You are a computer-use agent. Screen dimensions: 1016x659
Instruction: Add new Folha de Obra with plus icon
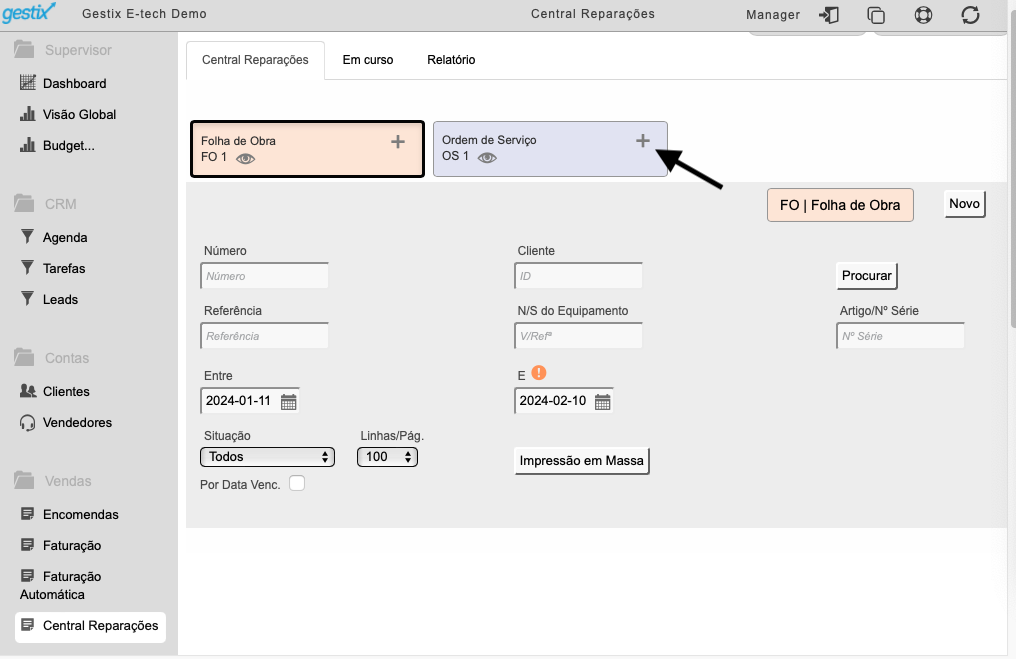pos(398,141)
